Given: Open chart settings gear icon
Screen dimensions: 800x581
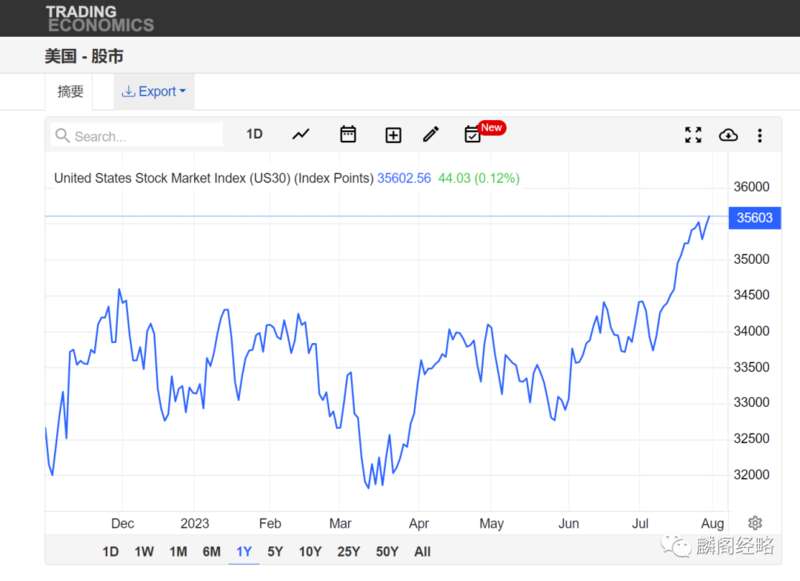Looking at the screenshot, I should 755,523.
